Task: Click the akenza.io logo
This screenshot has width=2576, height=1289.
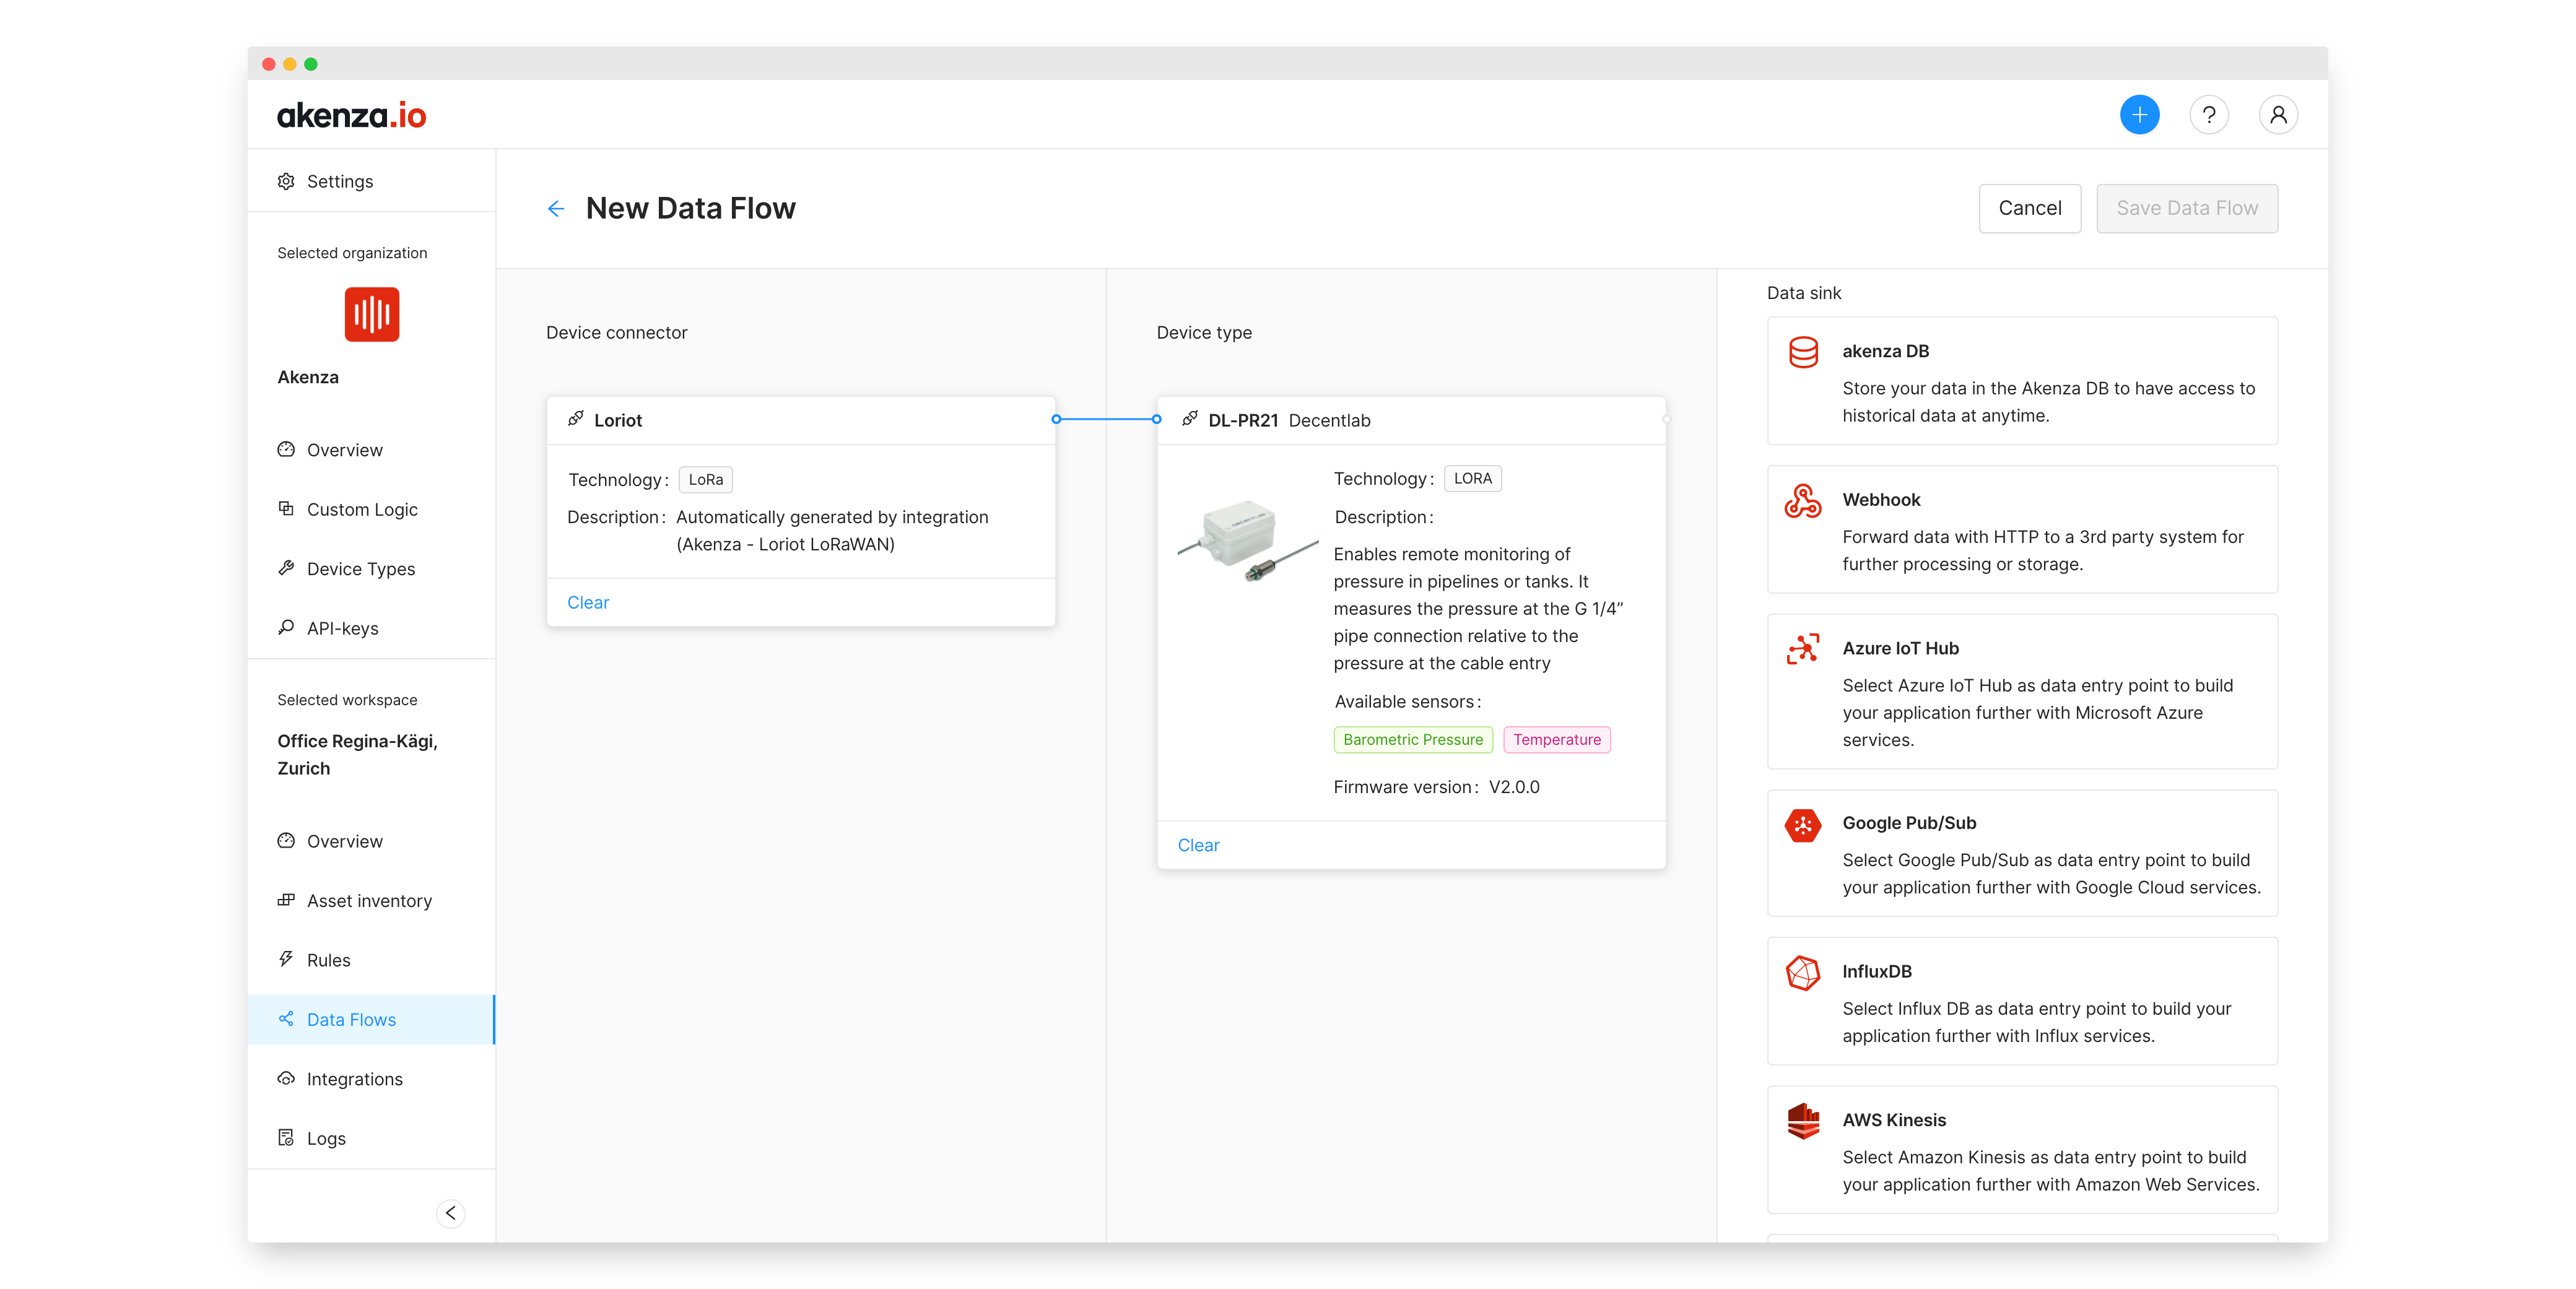Action: coord(351,116)
